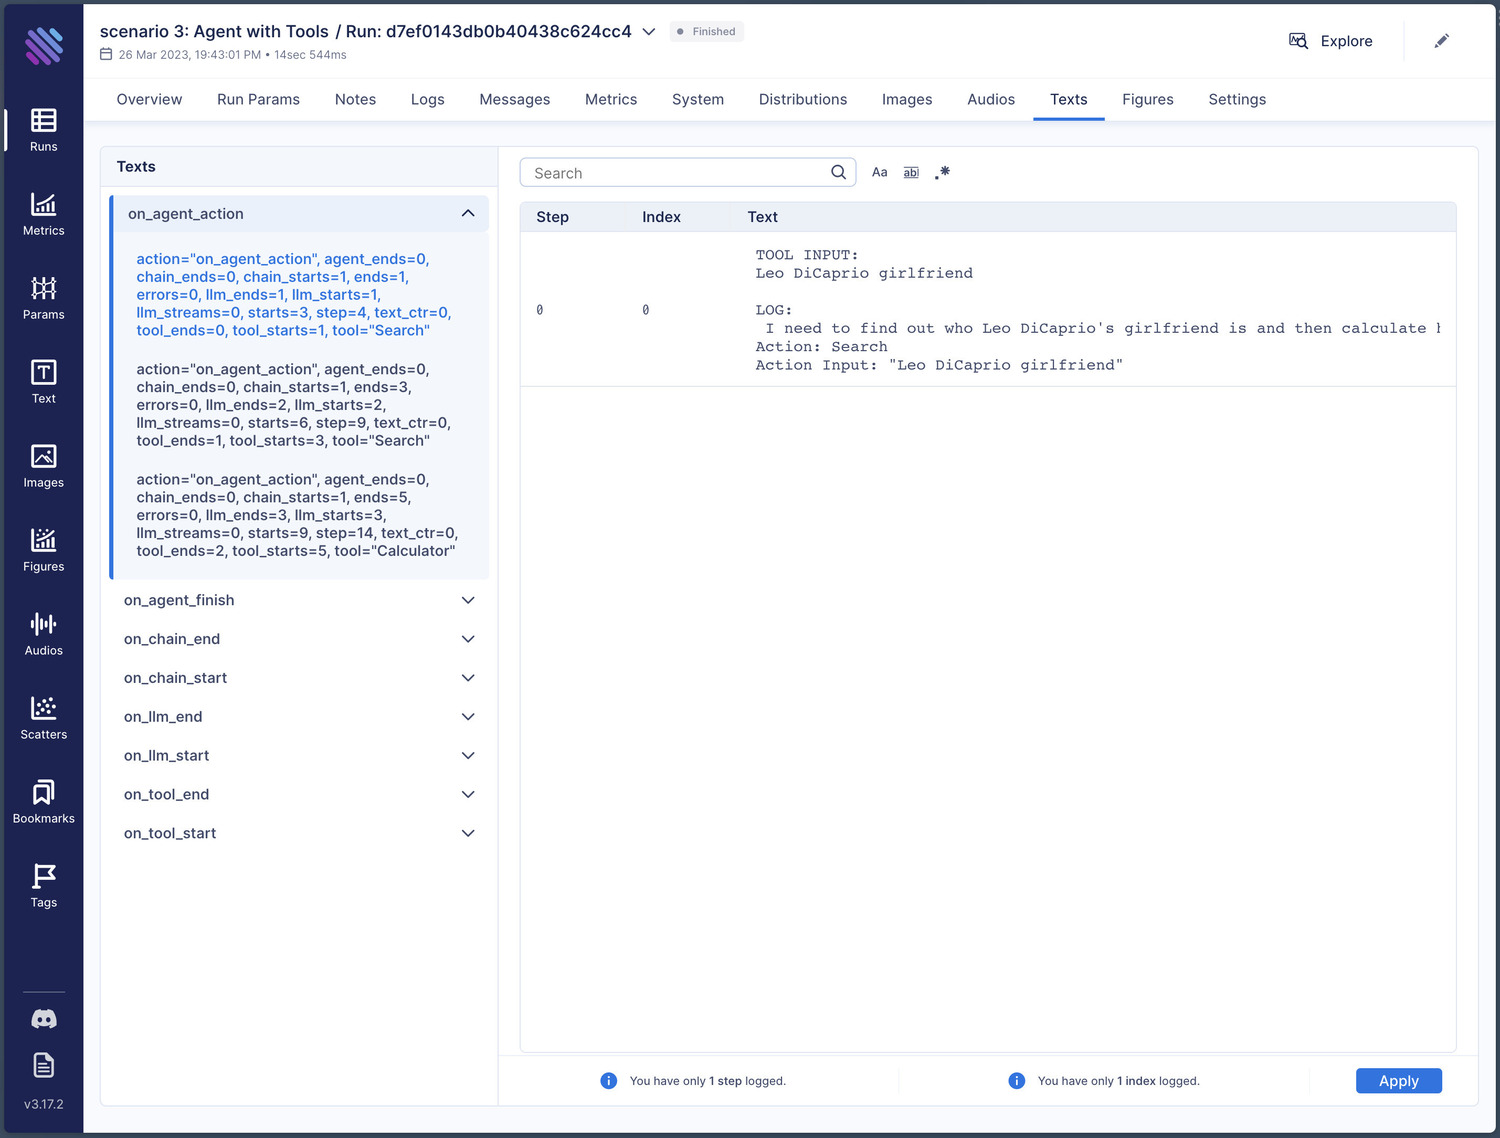Open the run Settings tab
The width and height of the screenshot is (1500, 1138).
(x=1237, y=99)
